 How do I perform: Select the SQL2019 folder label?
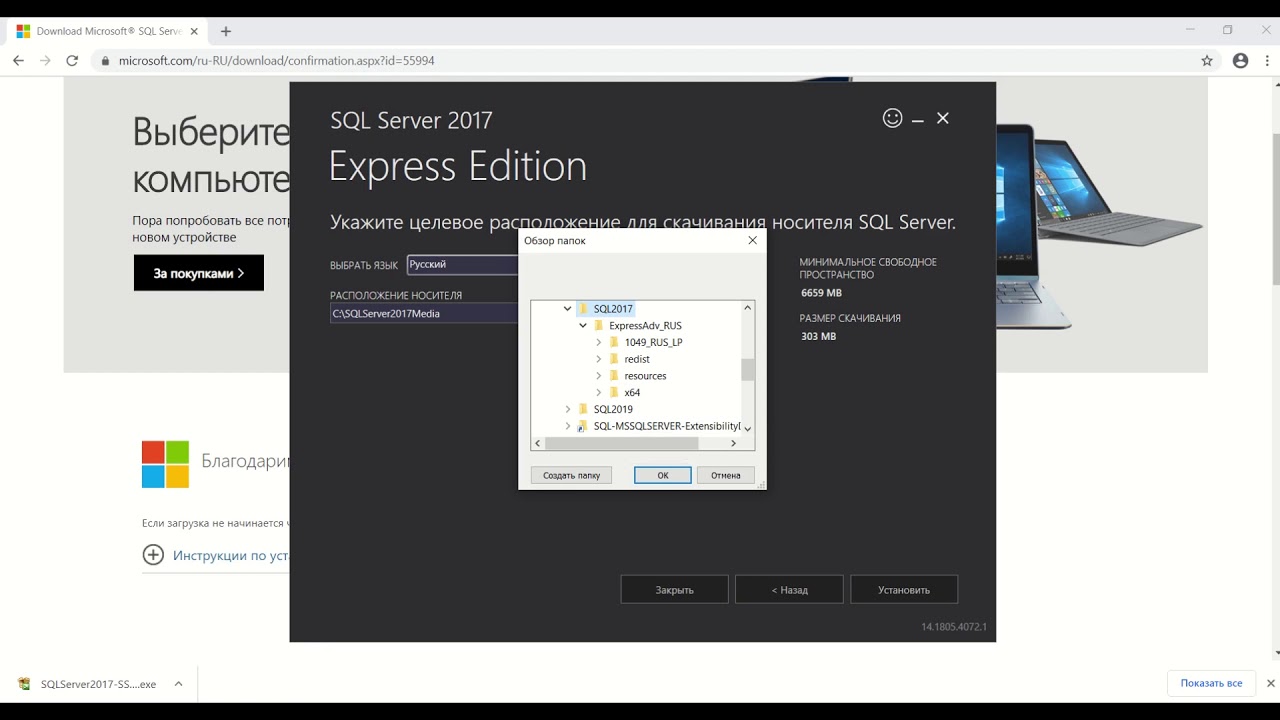pos(613,409)
